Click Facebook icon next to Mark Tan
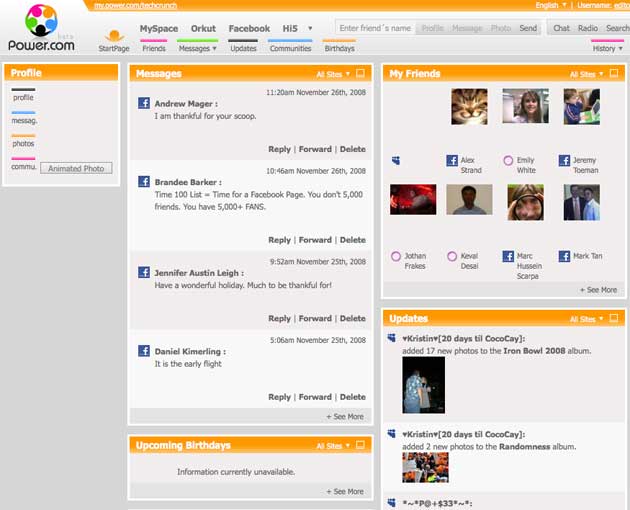630x510 pixels. (x=564, y=256)
